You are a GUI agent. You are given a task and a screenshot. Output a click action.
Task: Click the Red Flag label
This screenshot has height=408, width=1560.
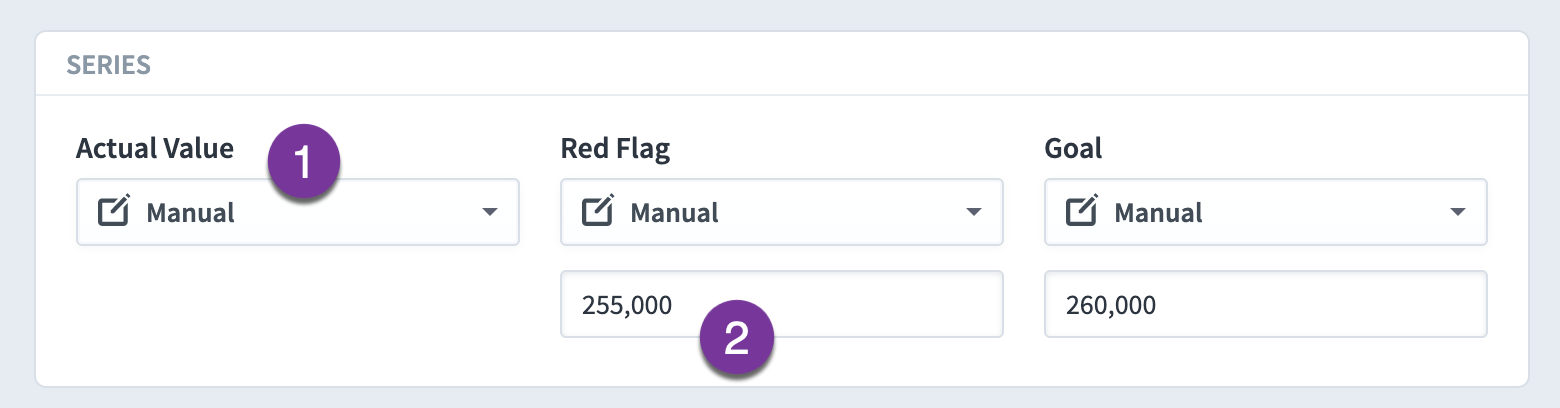point(615,149)
